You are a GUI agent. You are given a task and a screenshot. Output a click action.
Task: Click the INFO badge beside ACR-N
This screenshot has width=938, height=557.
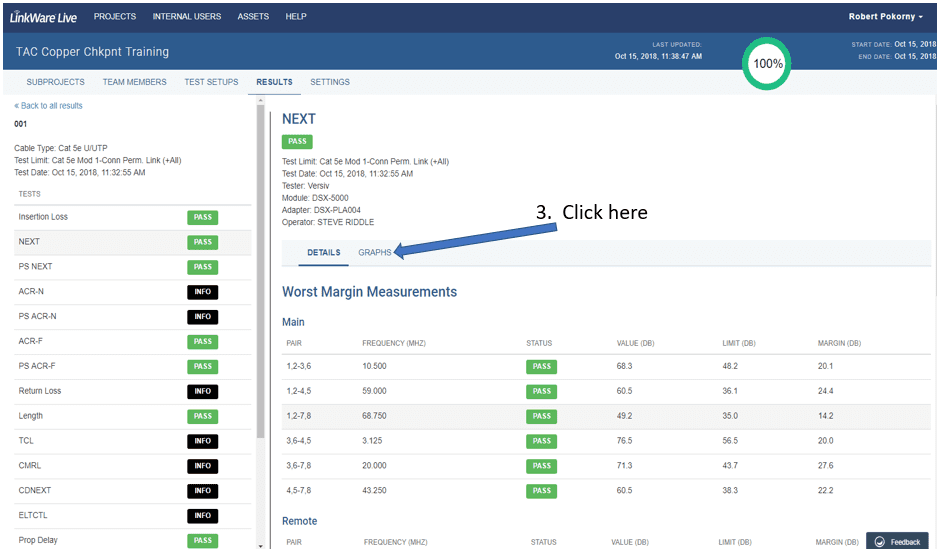[x=202, y=292]
